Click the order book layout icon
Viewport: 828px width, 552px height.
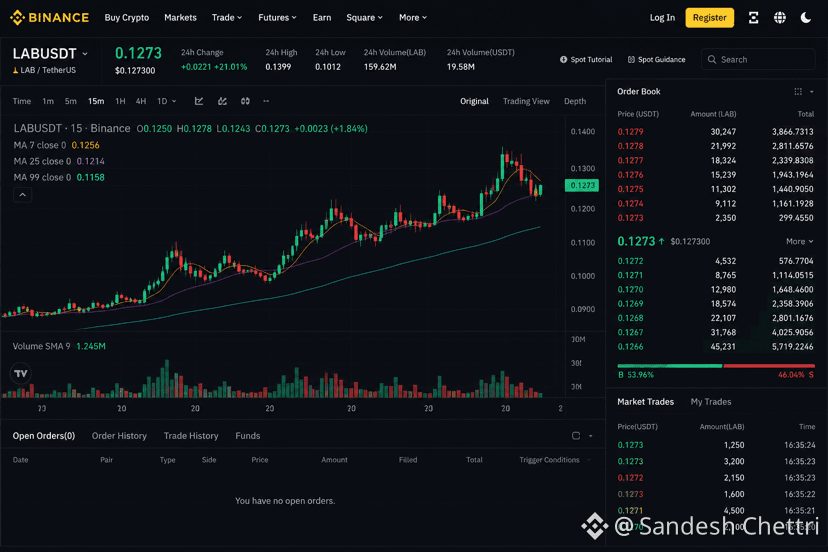point(798,91)
